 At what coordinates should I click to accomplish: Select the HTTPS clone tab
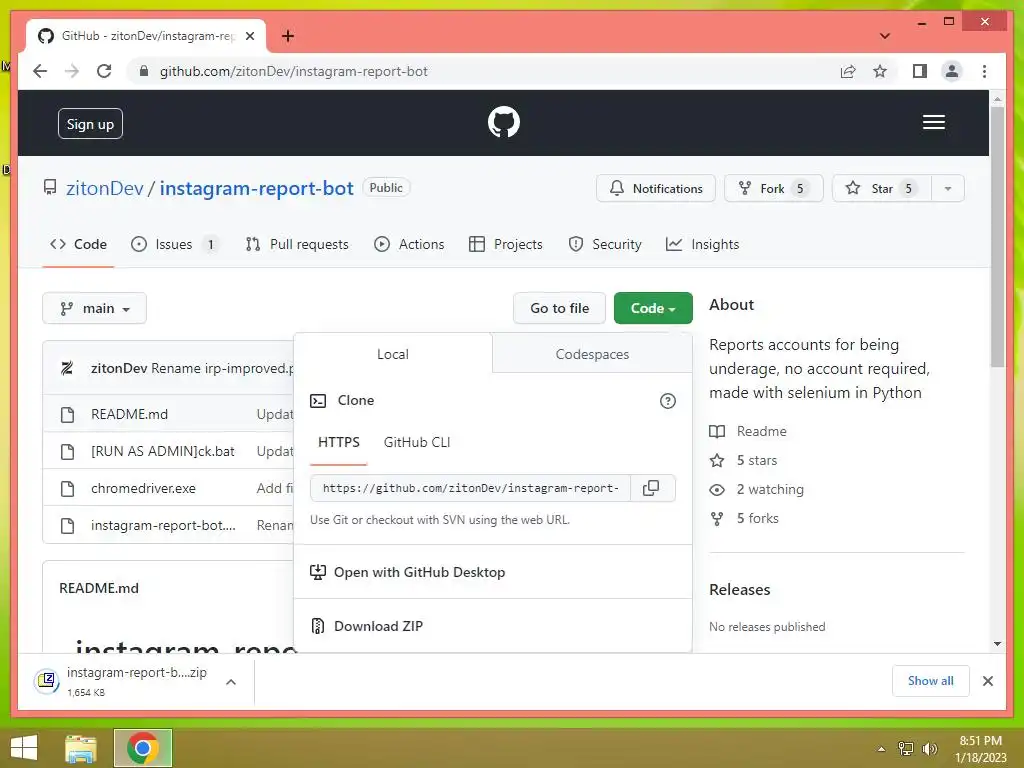pos(338,443)
